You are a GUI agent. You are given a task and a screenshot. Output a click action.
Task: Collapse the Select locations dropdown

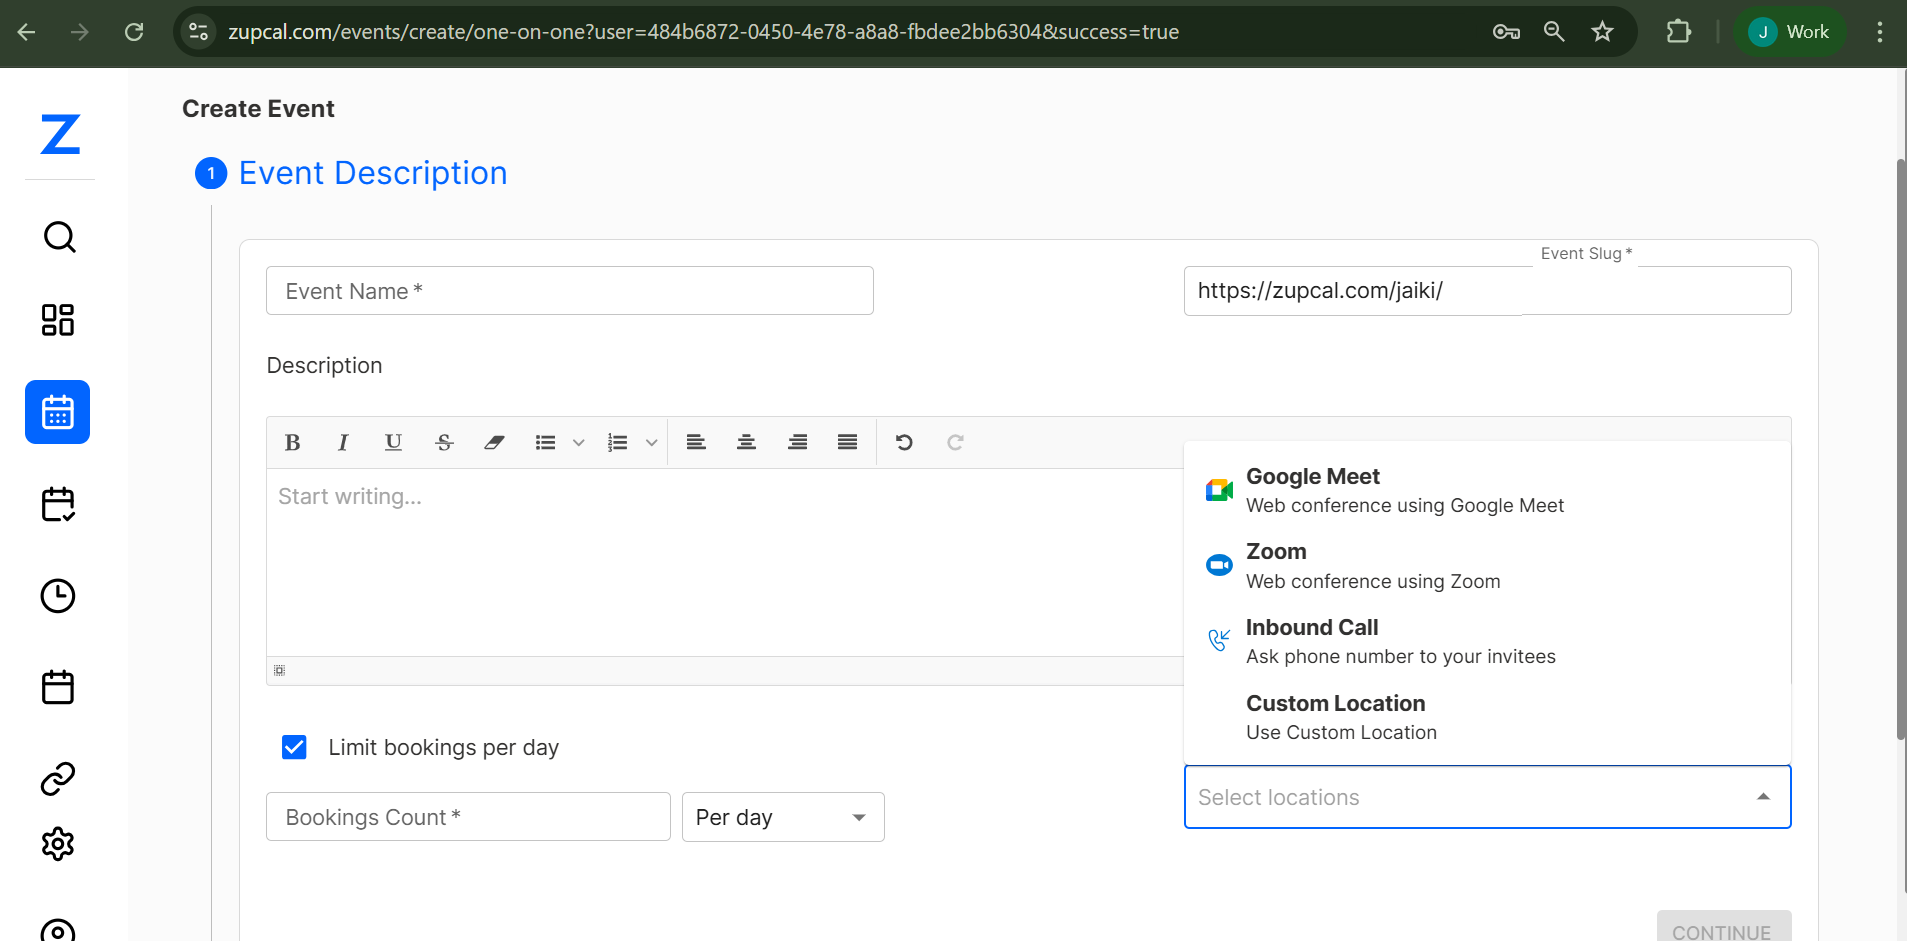pyautogui.click(x=1763, y=797)
